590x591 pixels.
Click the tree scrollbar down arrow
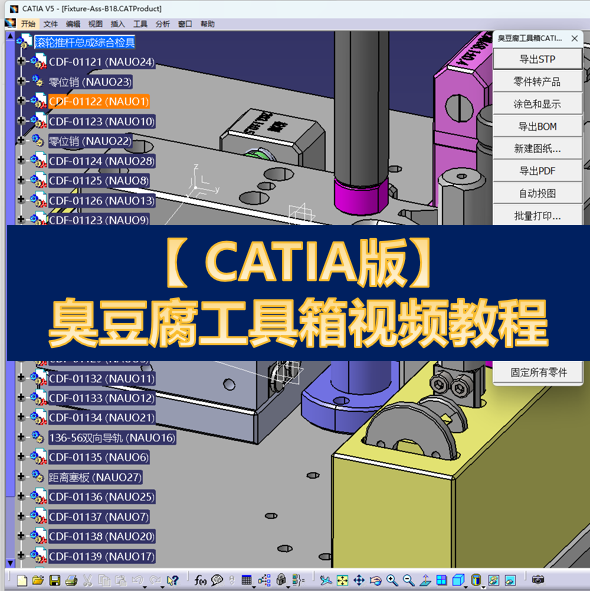pyautogui.click(x=10, y=563)
